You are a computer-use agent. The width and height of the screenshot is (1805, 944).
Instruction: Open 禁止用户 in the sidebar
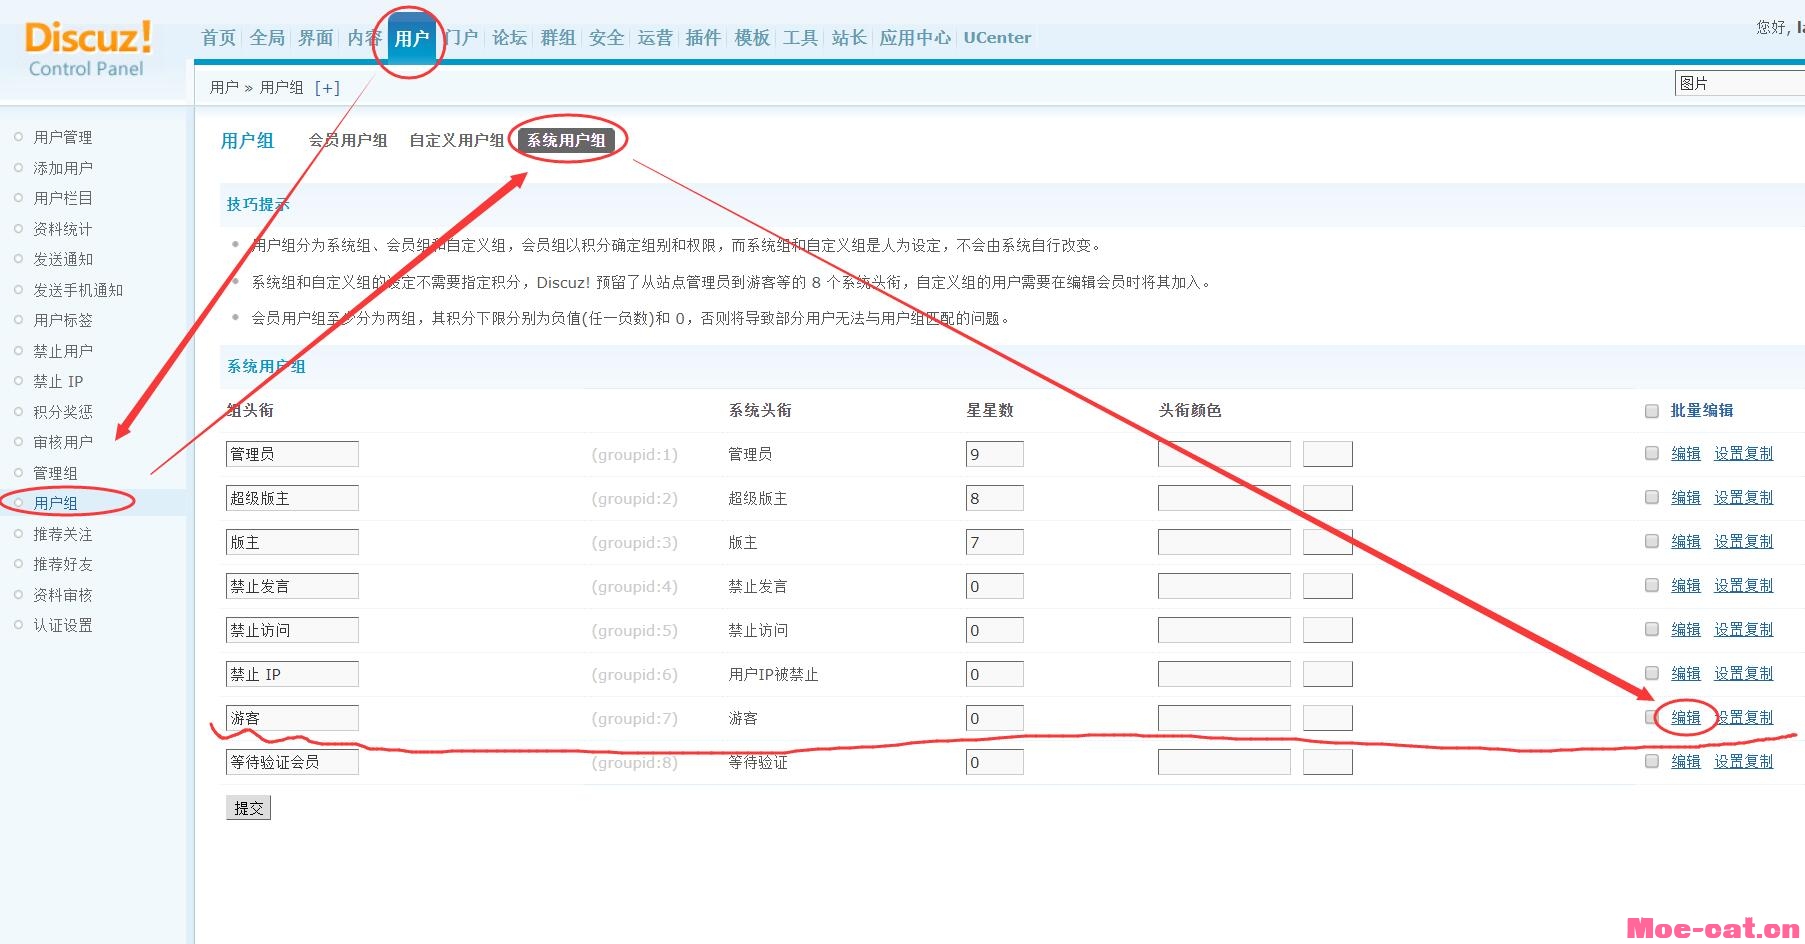pyautogui.click(x=62, y=351)
